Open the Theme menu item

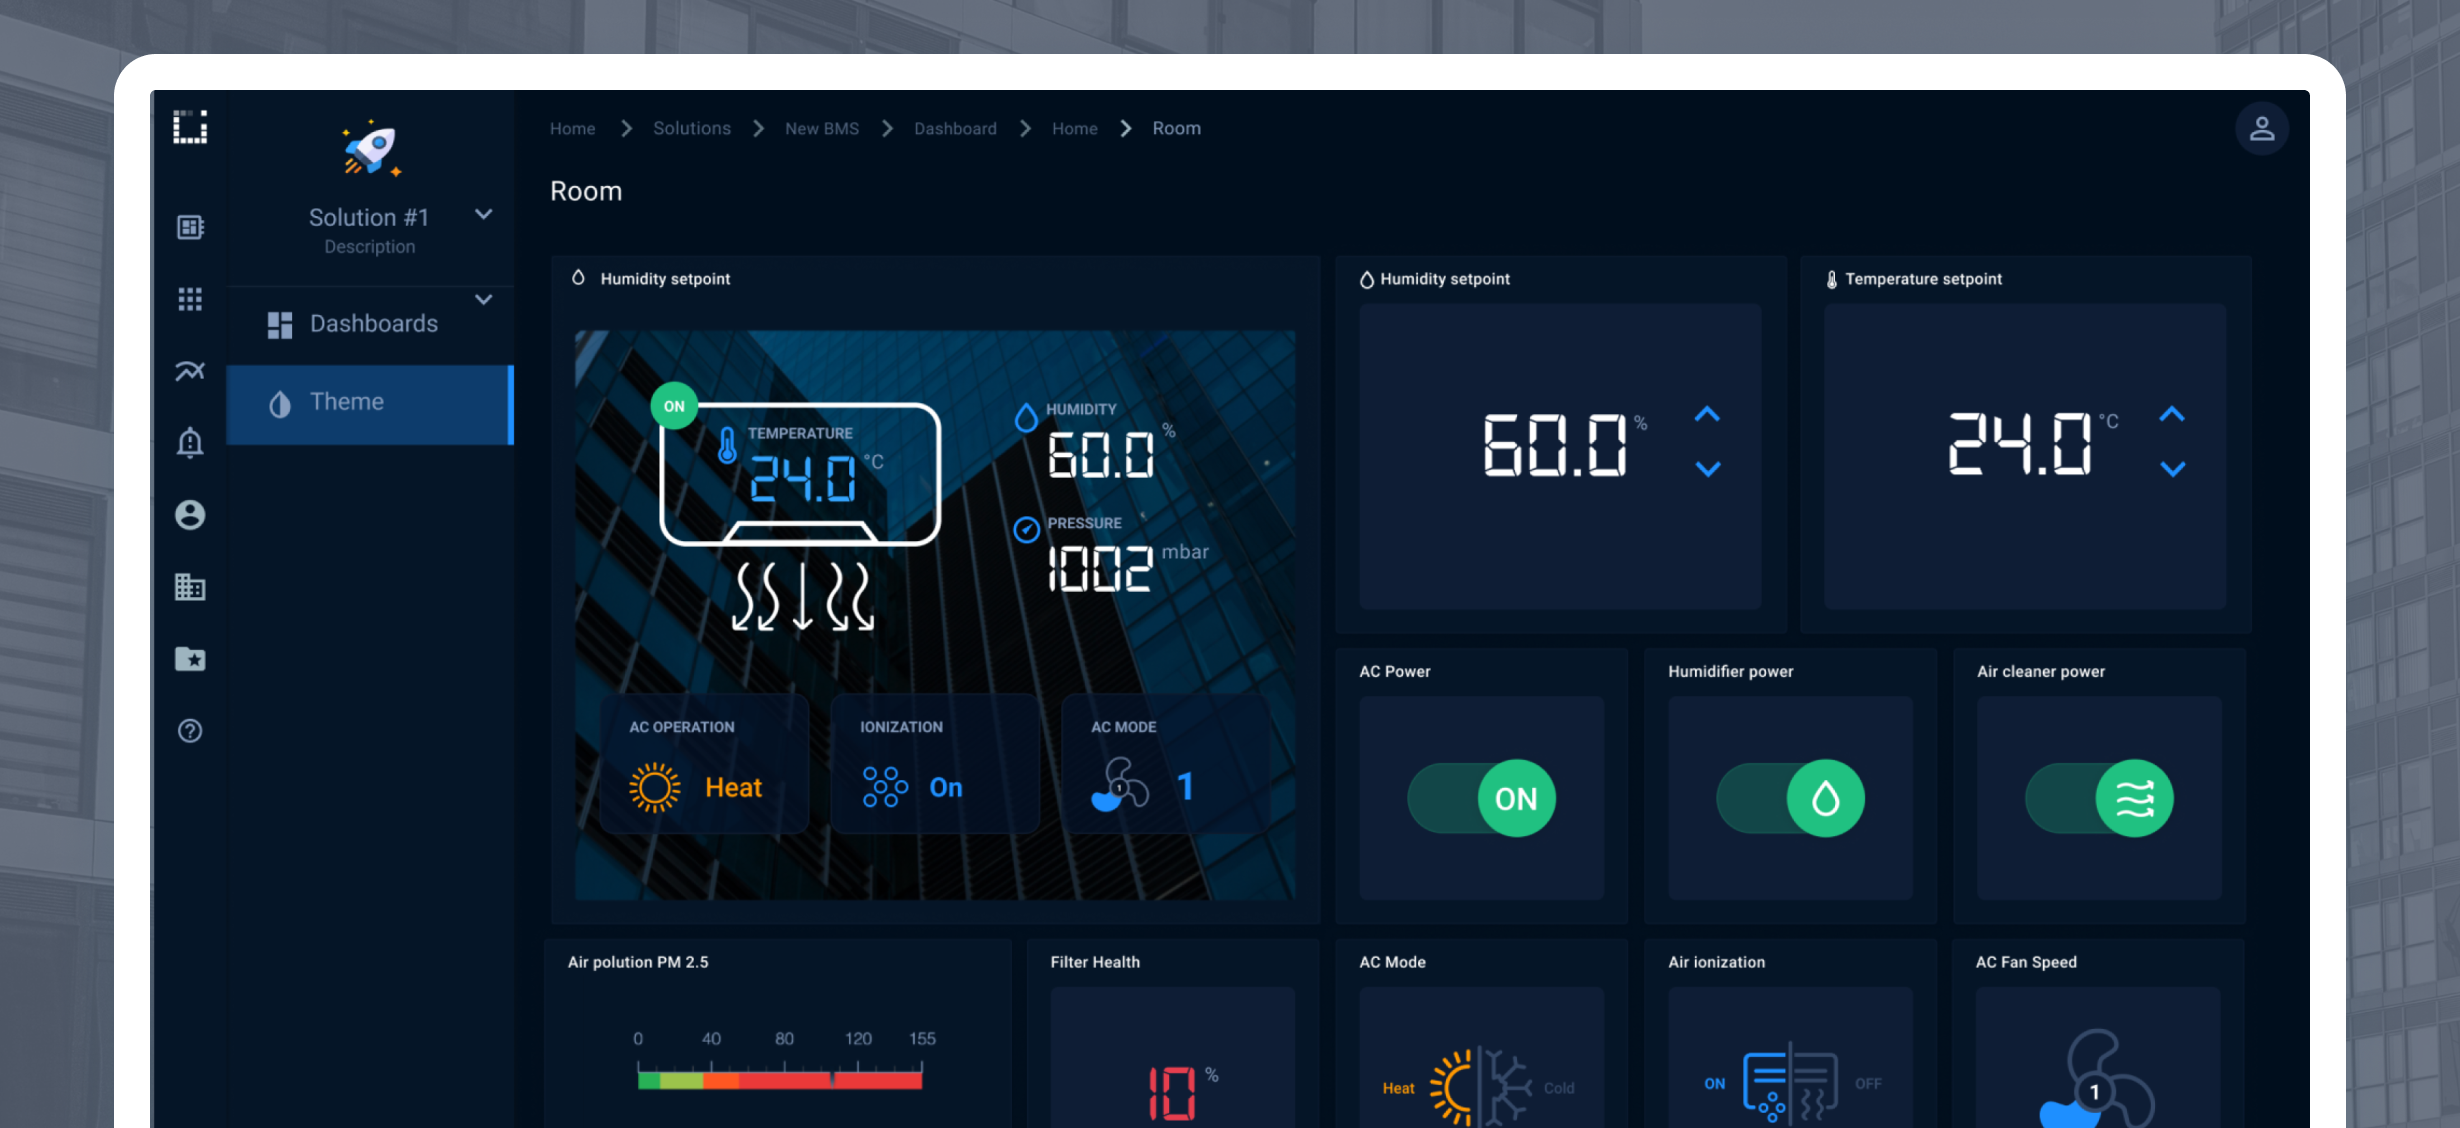click(x=370, y=404)
